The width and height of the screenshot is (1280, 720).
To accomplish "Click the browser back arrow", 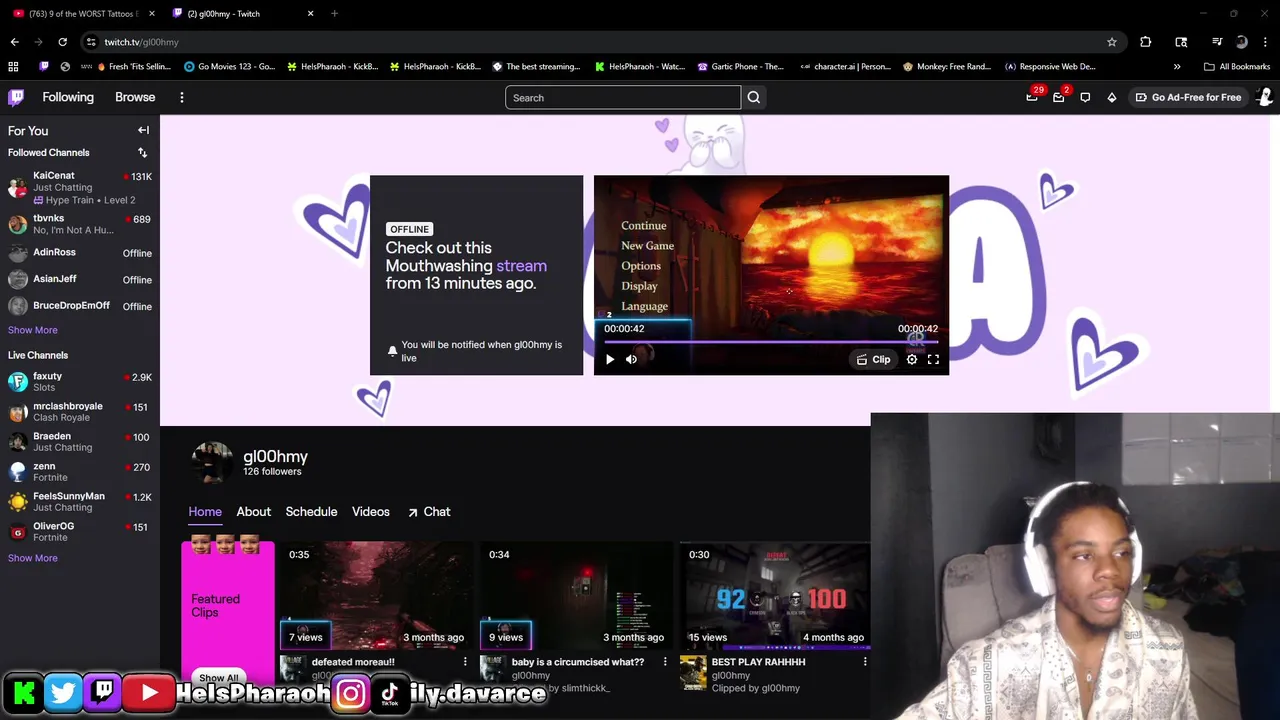I will (x=14, y=42).
